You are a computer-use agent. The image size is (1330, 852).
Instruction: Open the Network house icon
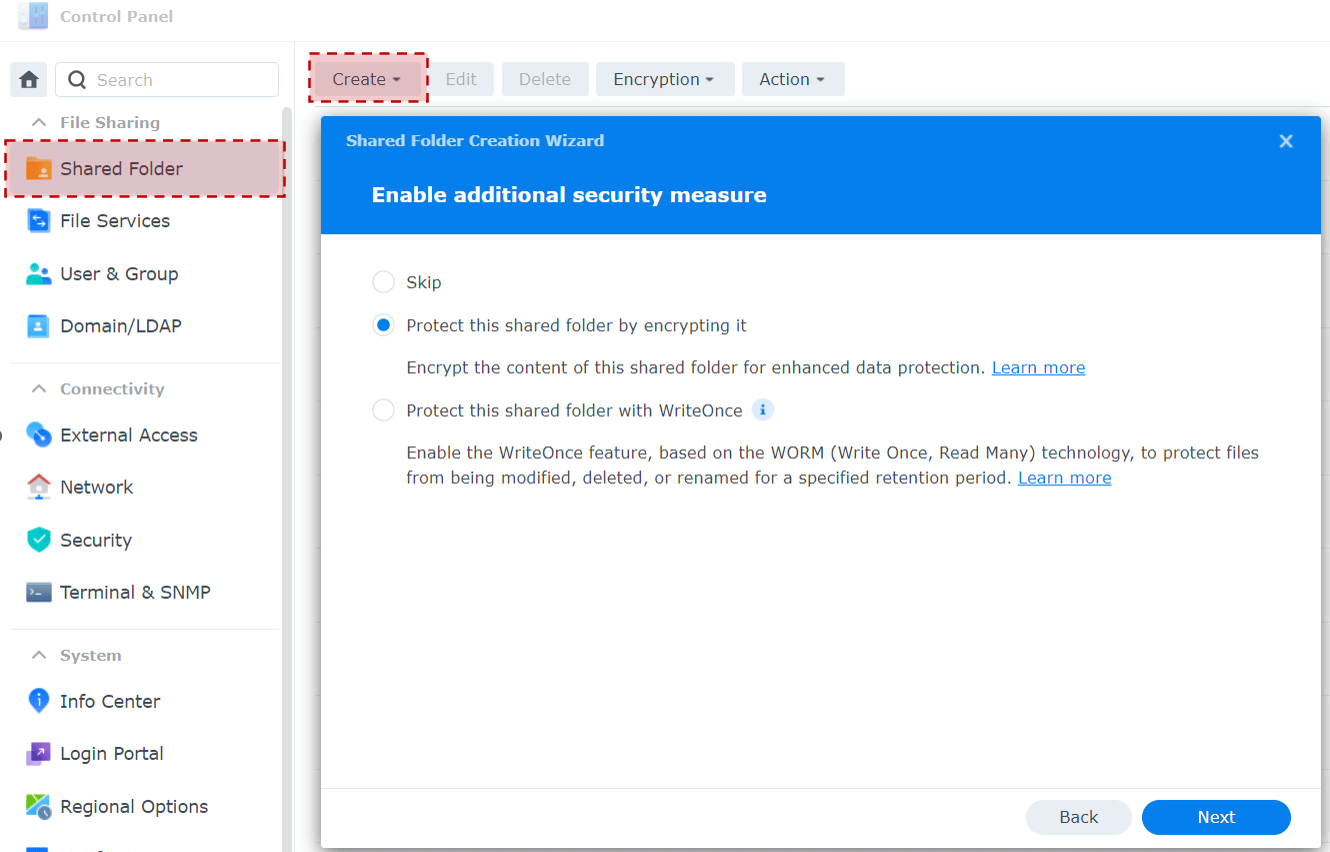[x=38, y=487]
